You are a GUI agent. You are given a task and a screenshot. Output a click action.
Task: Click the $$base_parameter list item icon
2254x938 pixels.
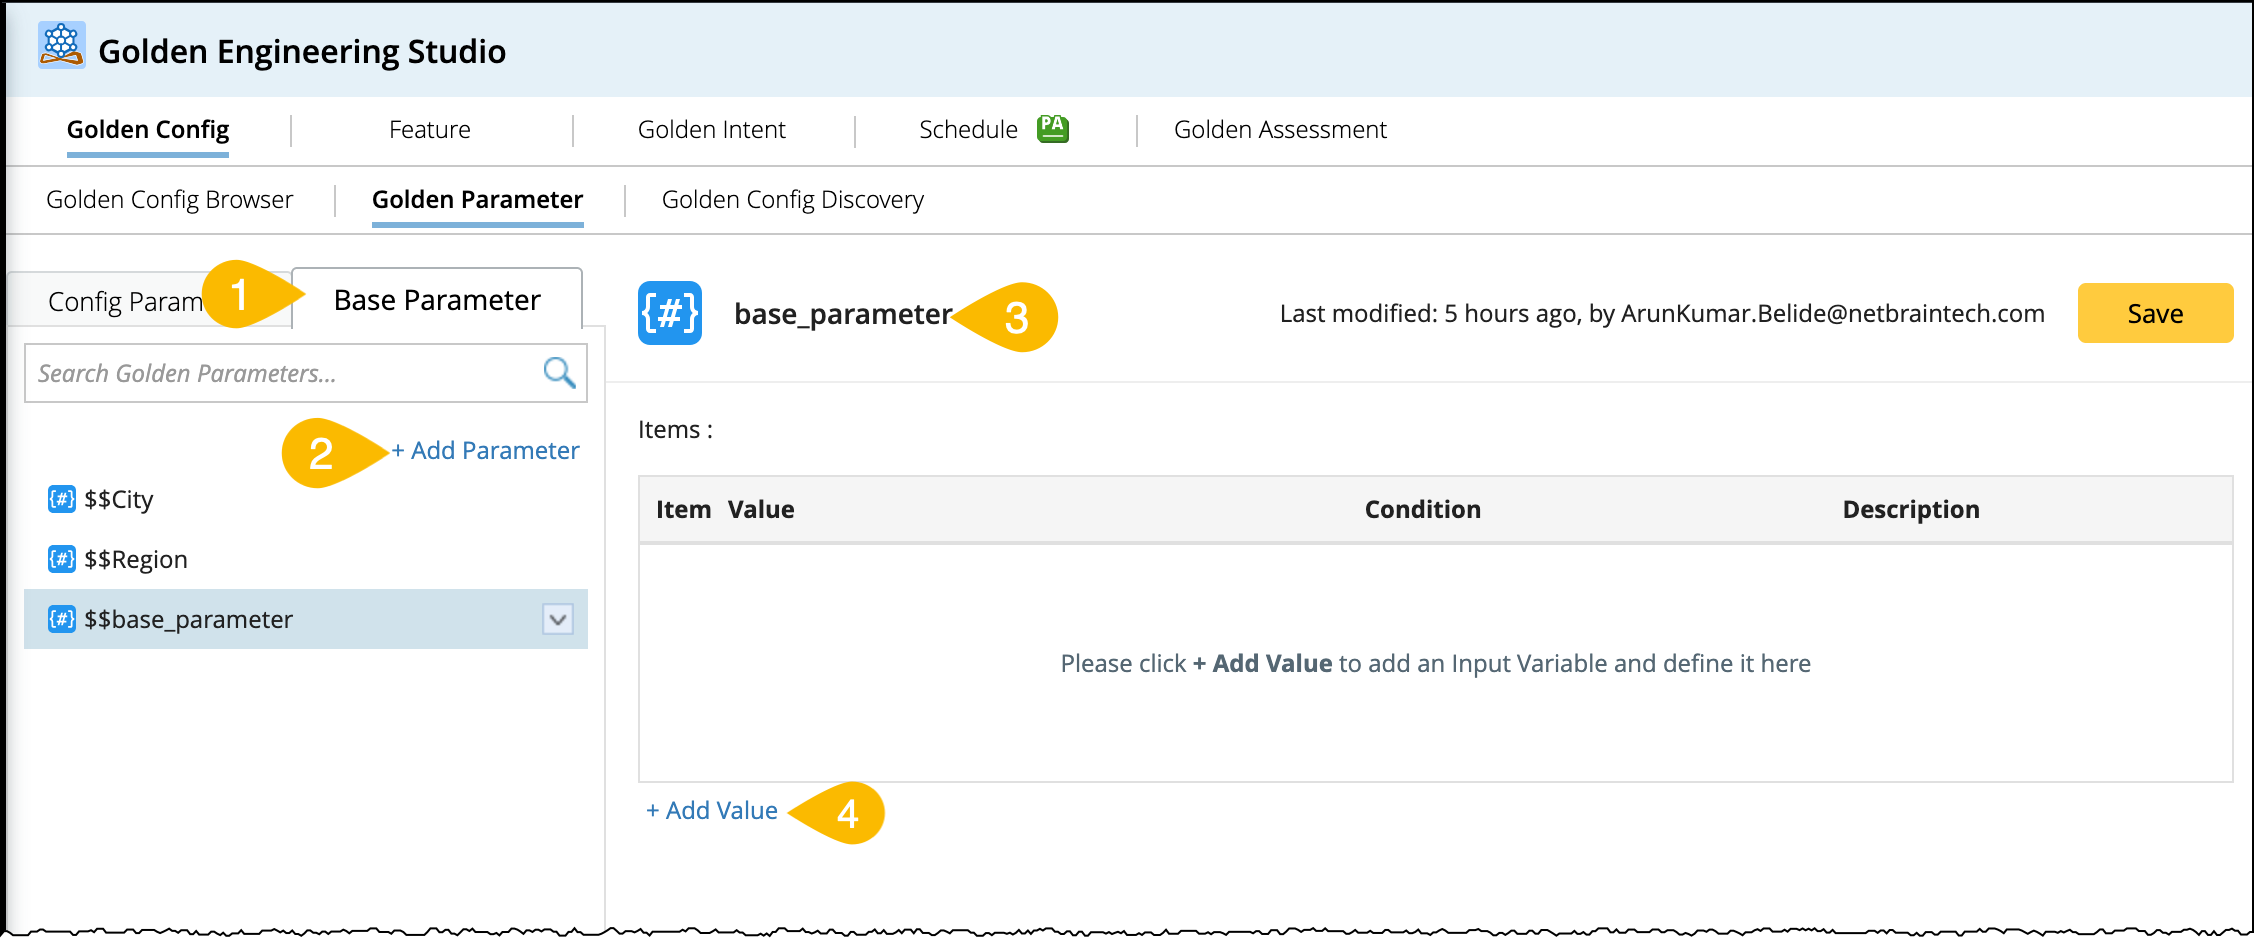pos(62,619)
